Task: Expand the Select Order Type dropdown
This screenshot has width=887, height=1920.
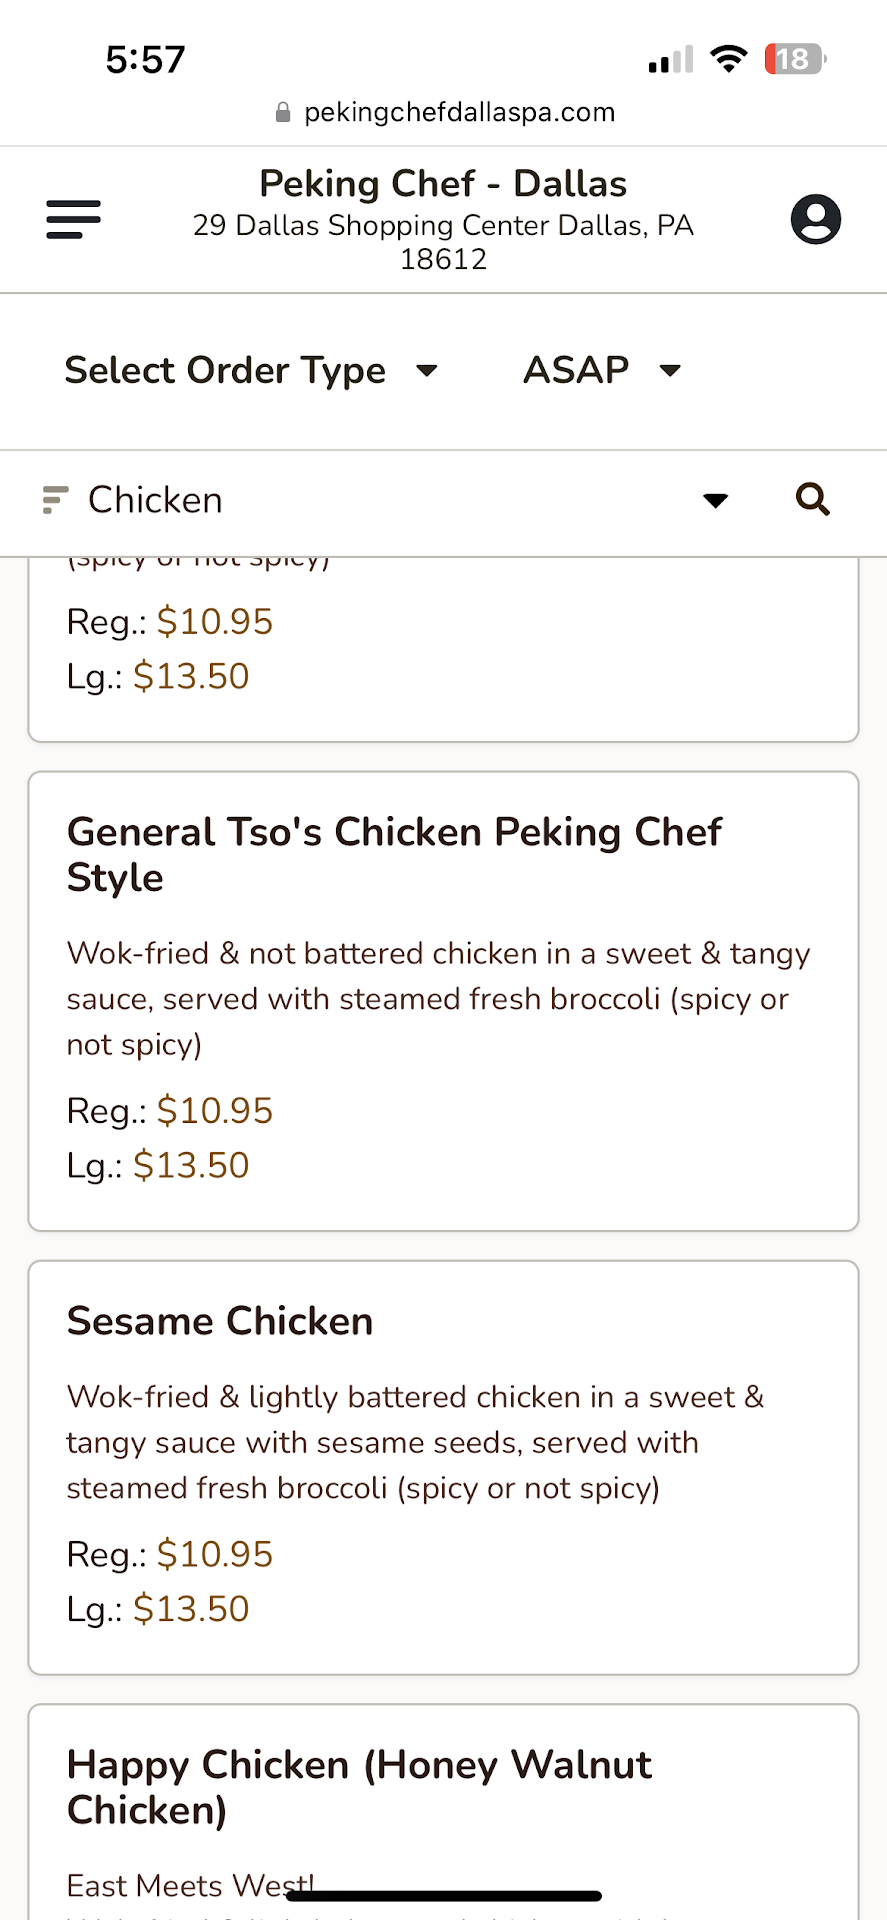Action: click(x=251, y=371)
